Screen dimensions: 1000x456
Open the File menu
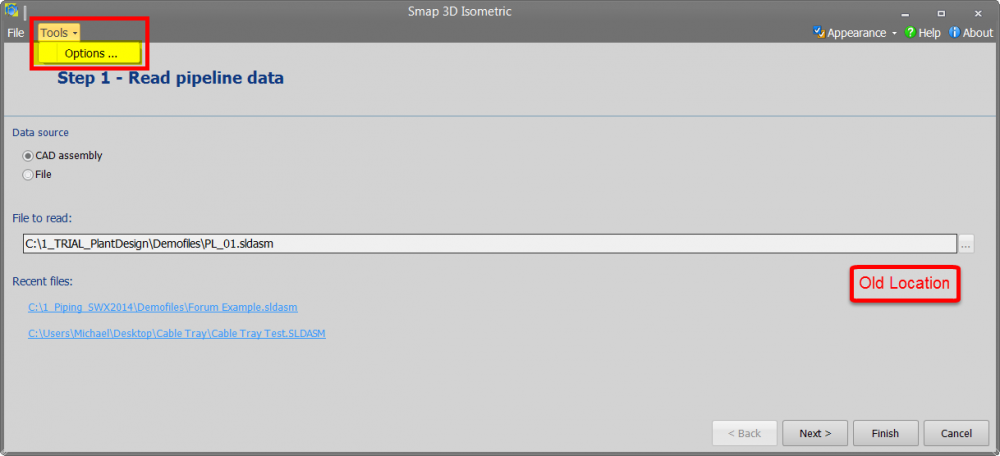[x=16, y=33]
